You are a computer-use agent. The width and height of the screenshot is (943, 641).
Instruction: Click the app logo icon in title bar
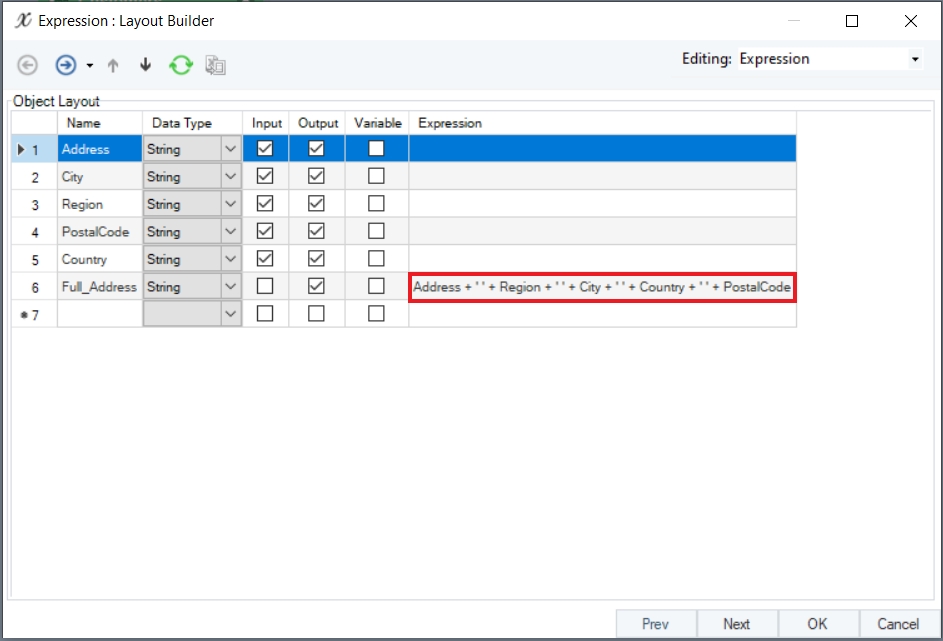tap(22, 20)
